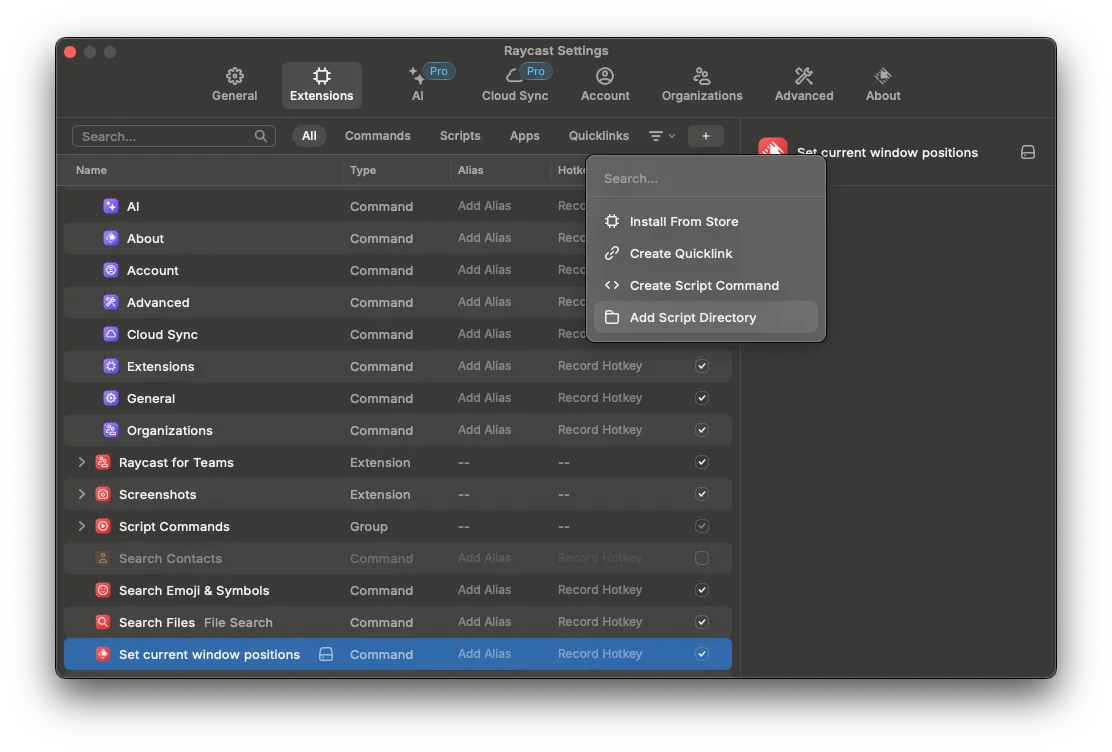Image resolution: width=1112 pixels, height=752 pixels.
Task: Filter list by Scripts
Action: (x=460, y=136)
